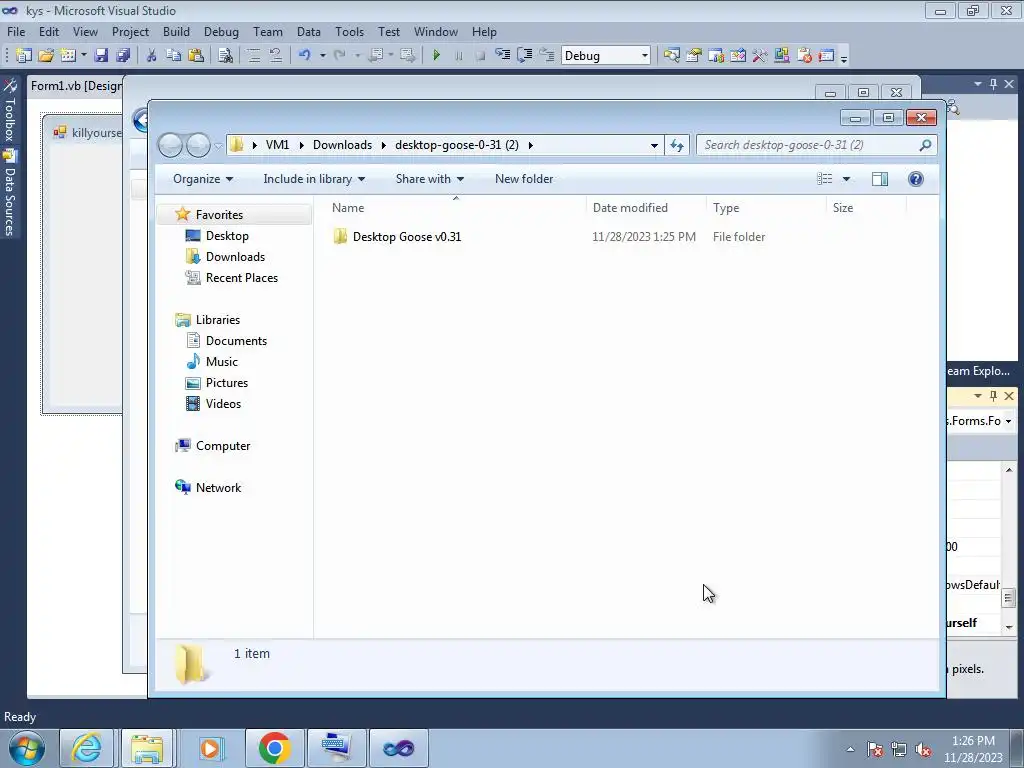Start debugging with the green play icon

437,56
